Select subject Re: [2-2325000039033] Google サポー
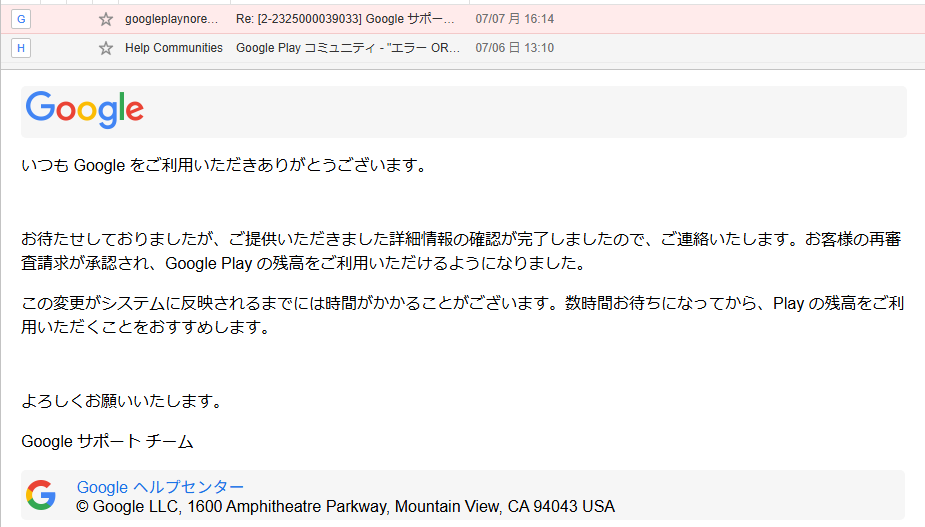The width and height of the screenshot is (925, 527). click(345, 19)
